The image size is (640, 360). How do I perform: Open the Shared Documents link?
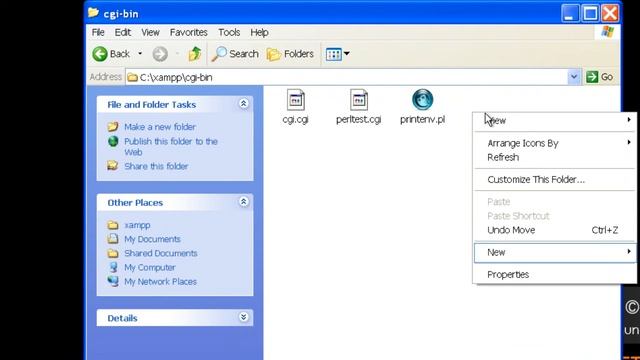[x=161, y=253]
